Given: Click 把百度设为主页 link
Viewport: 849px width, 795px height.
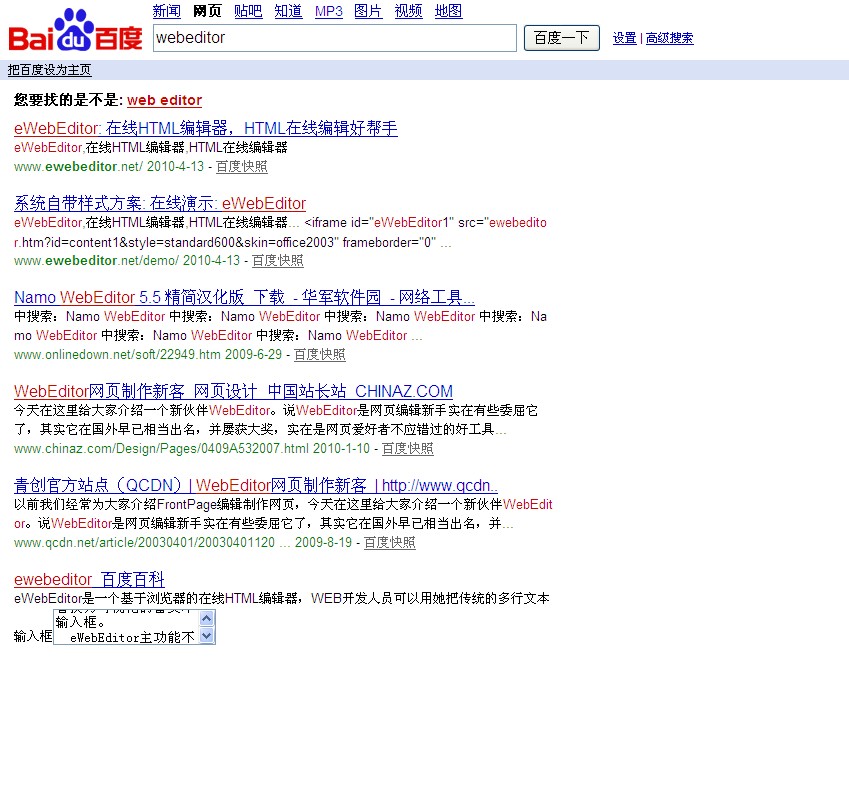Looking at the screenshot, I should click(49, 70).
